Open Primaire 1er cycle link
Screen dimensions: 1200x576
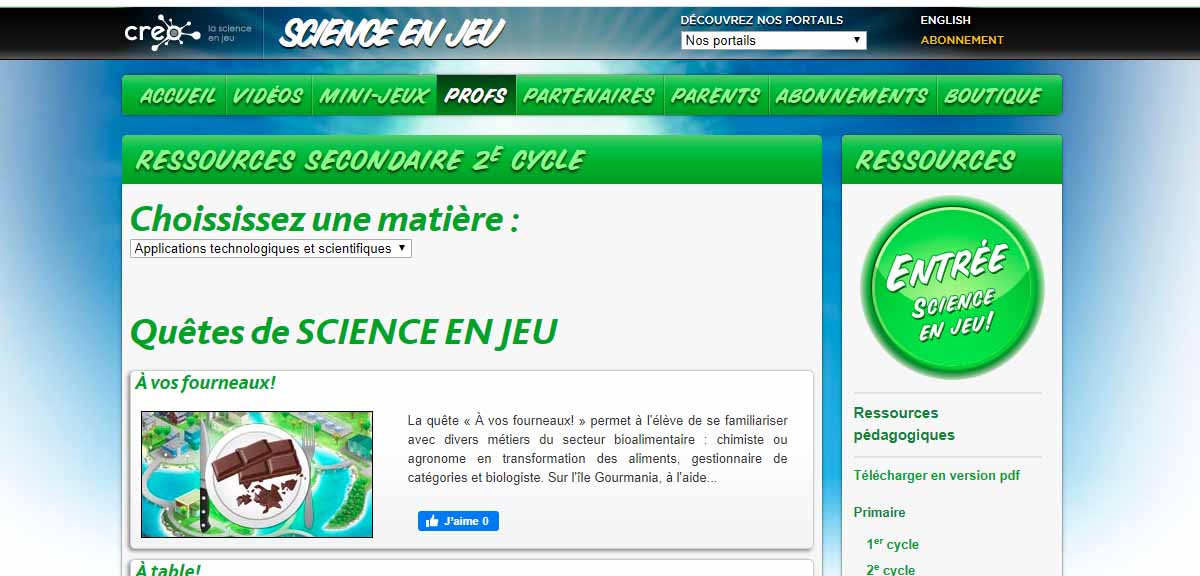pos(893,544)
